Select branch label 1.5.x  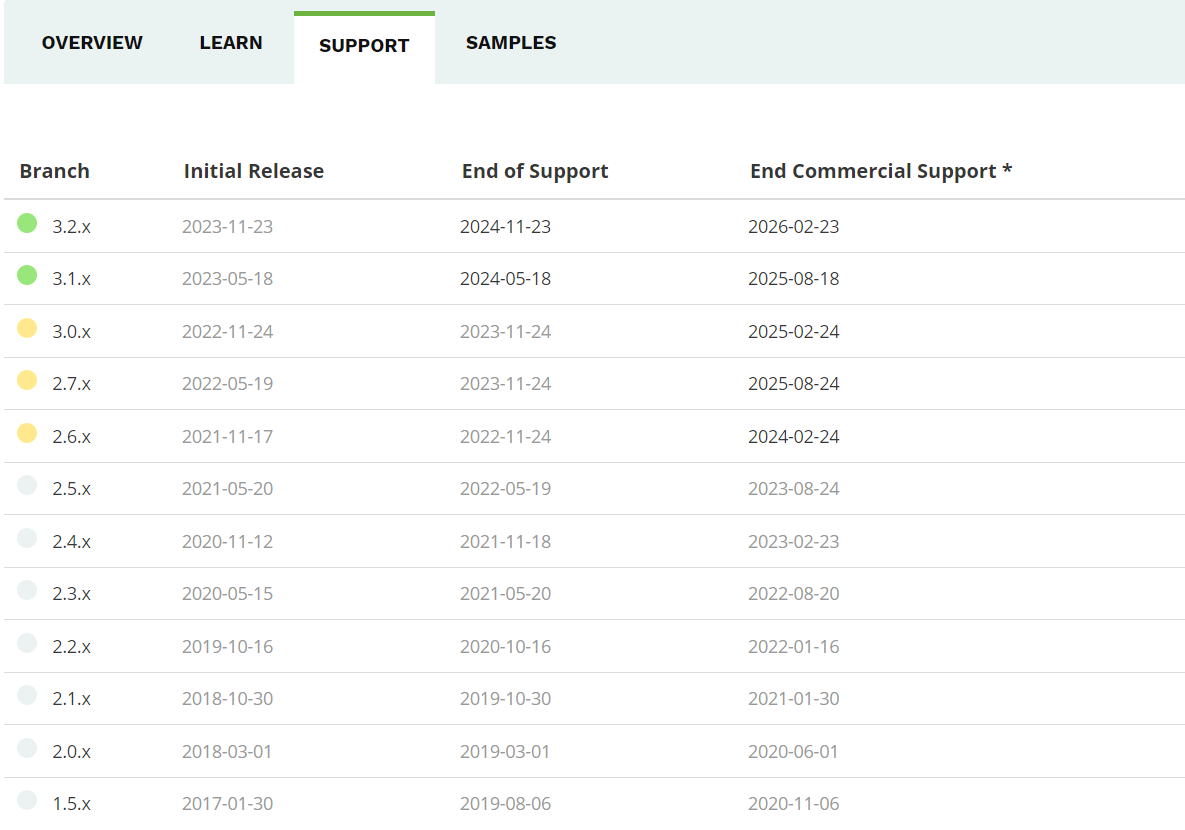(72, 804)
